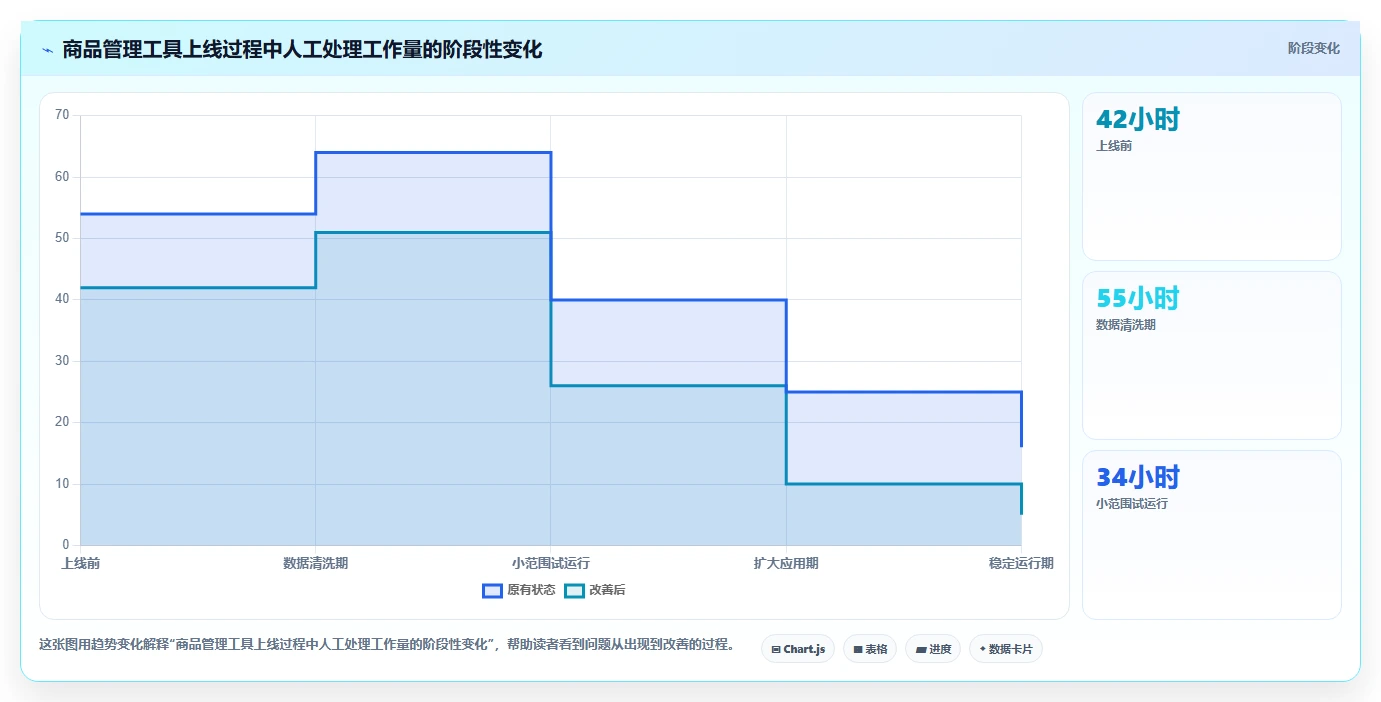Toggle the 改善后 legend swatch

pyautogui.click(x=574, y=590)
